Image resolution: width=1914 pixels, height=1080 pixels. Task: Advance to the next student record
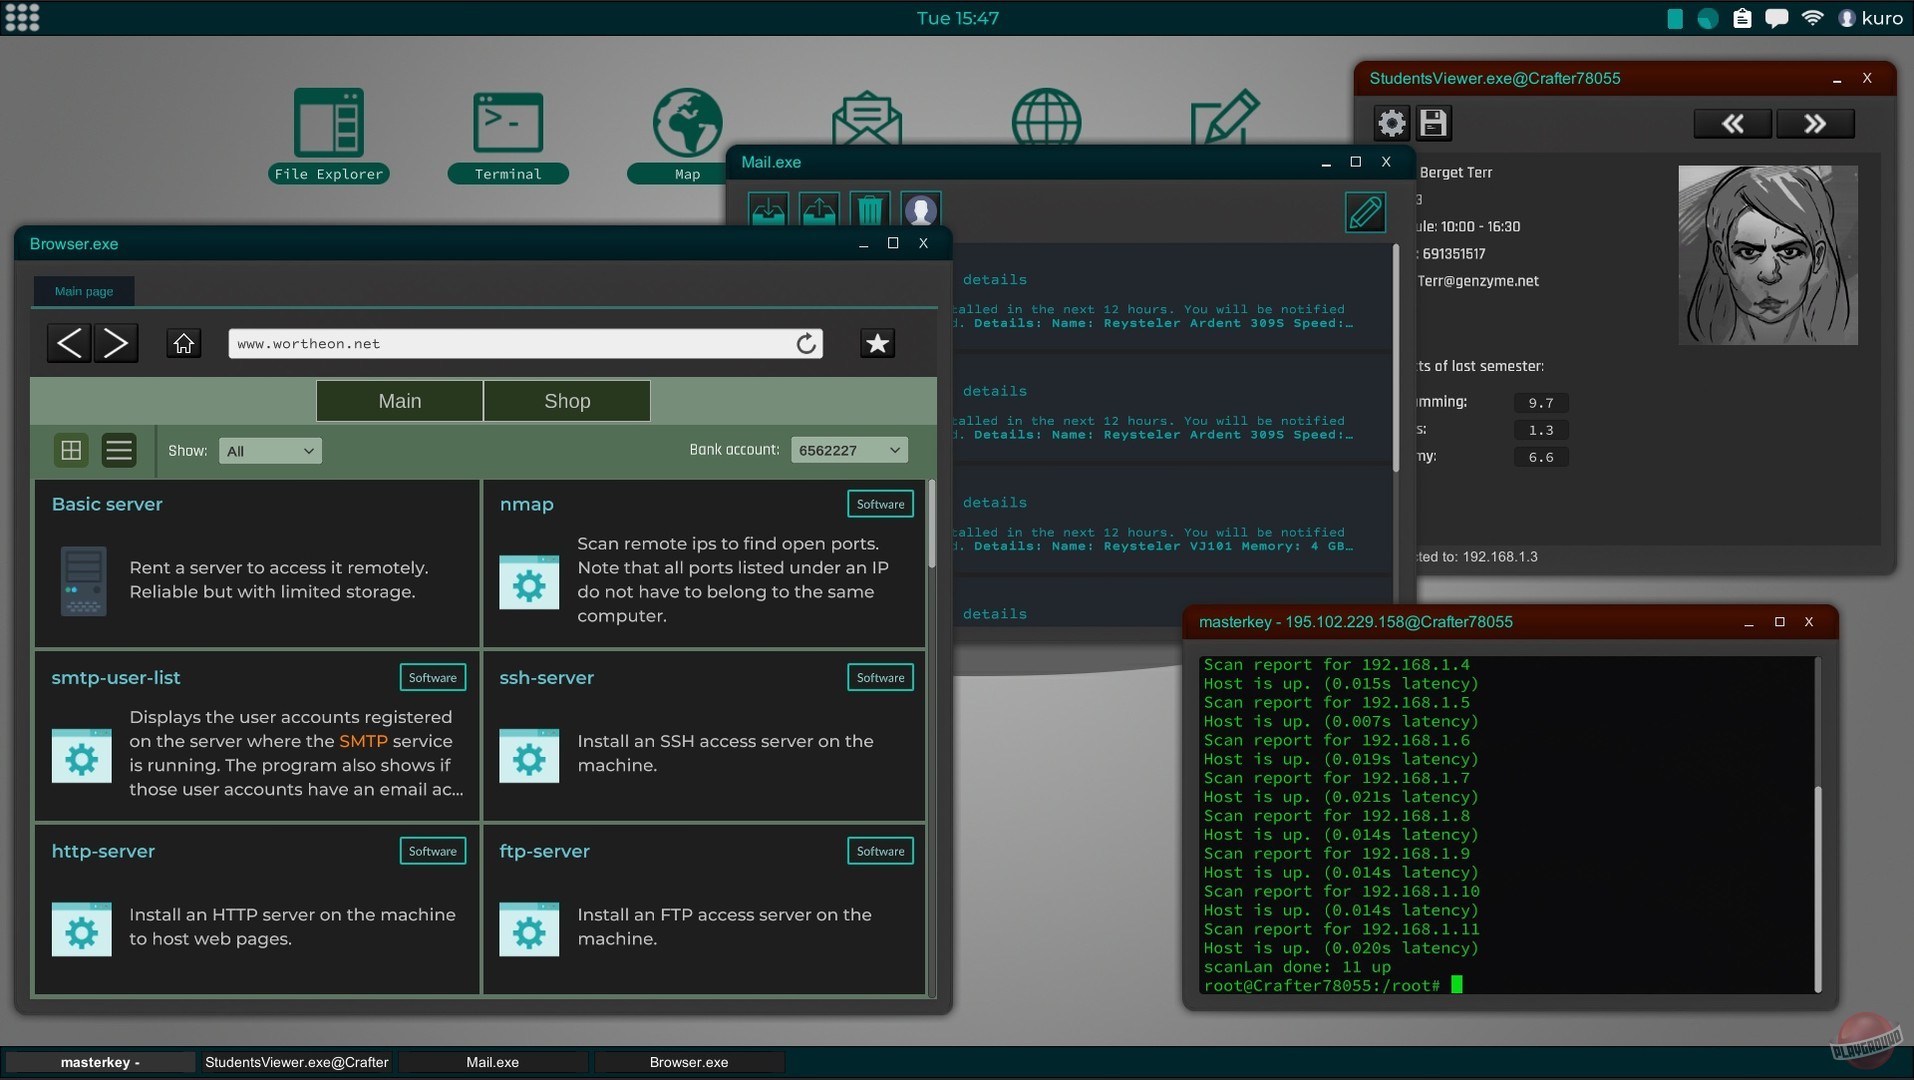tap(1815, 123)
